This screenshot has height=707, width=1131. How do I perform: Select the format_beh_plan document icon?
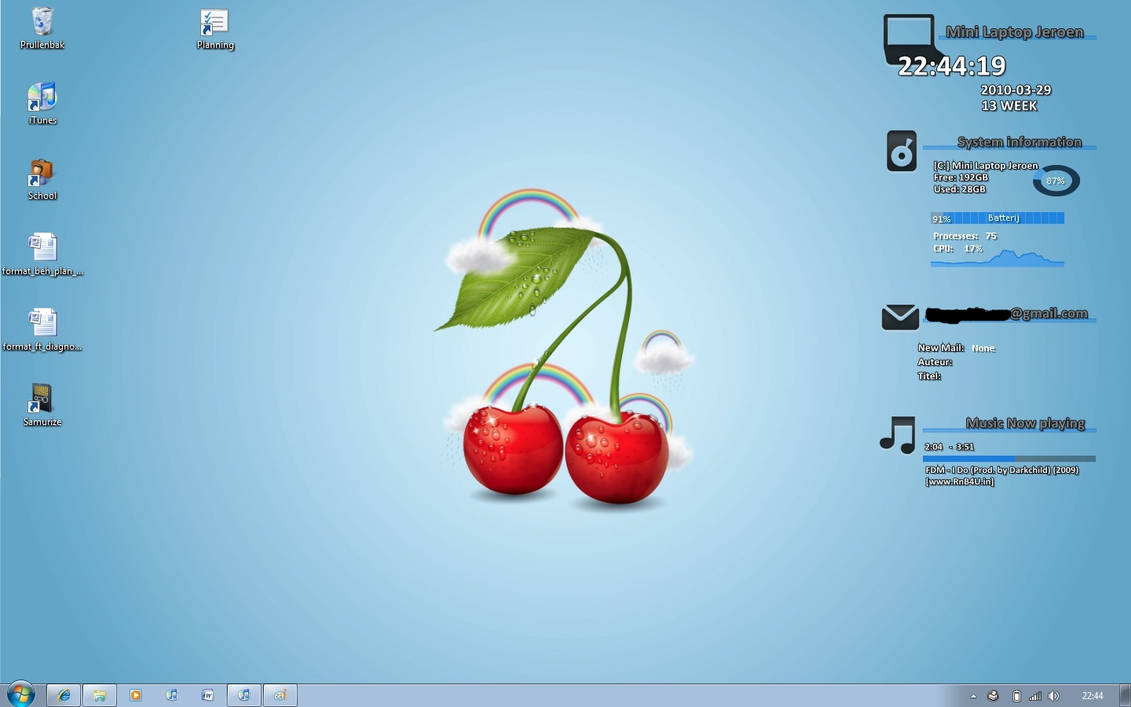[x=43, y=255]
